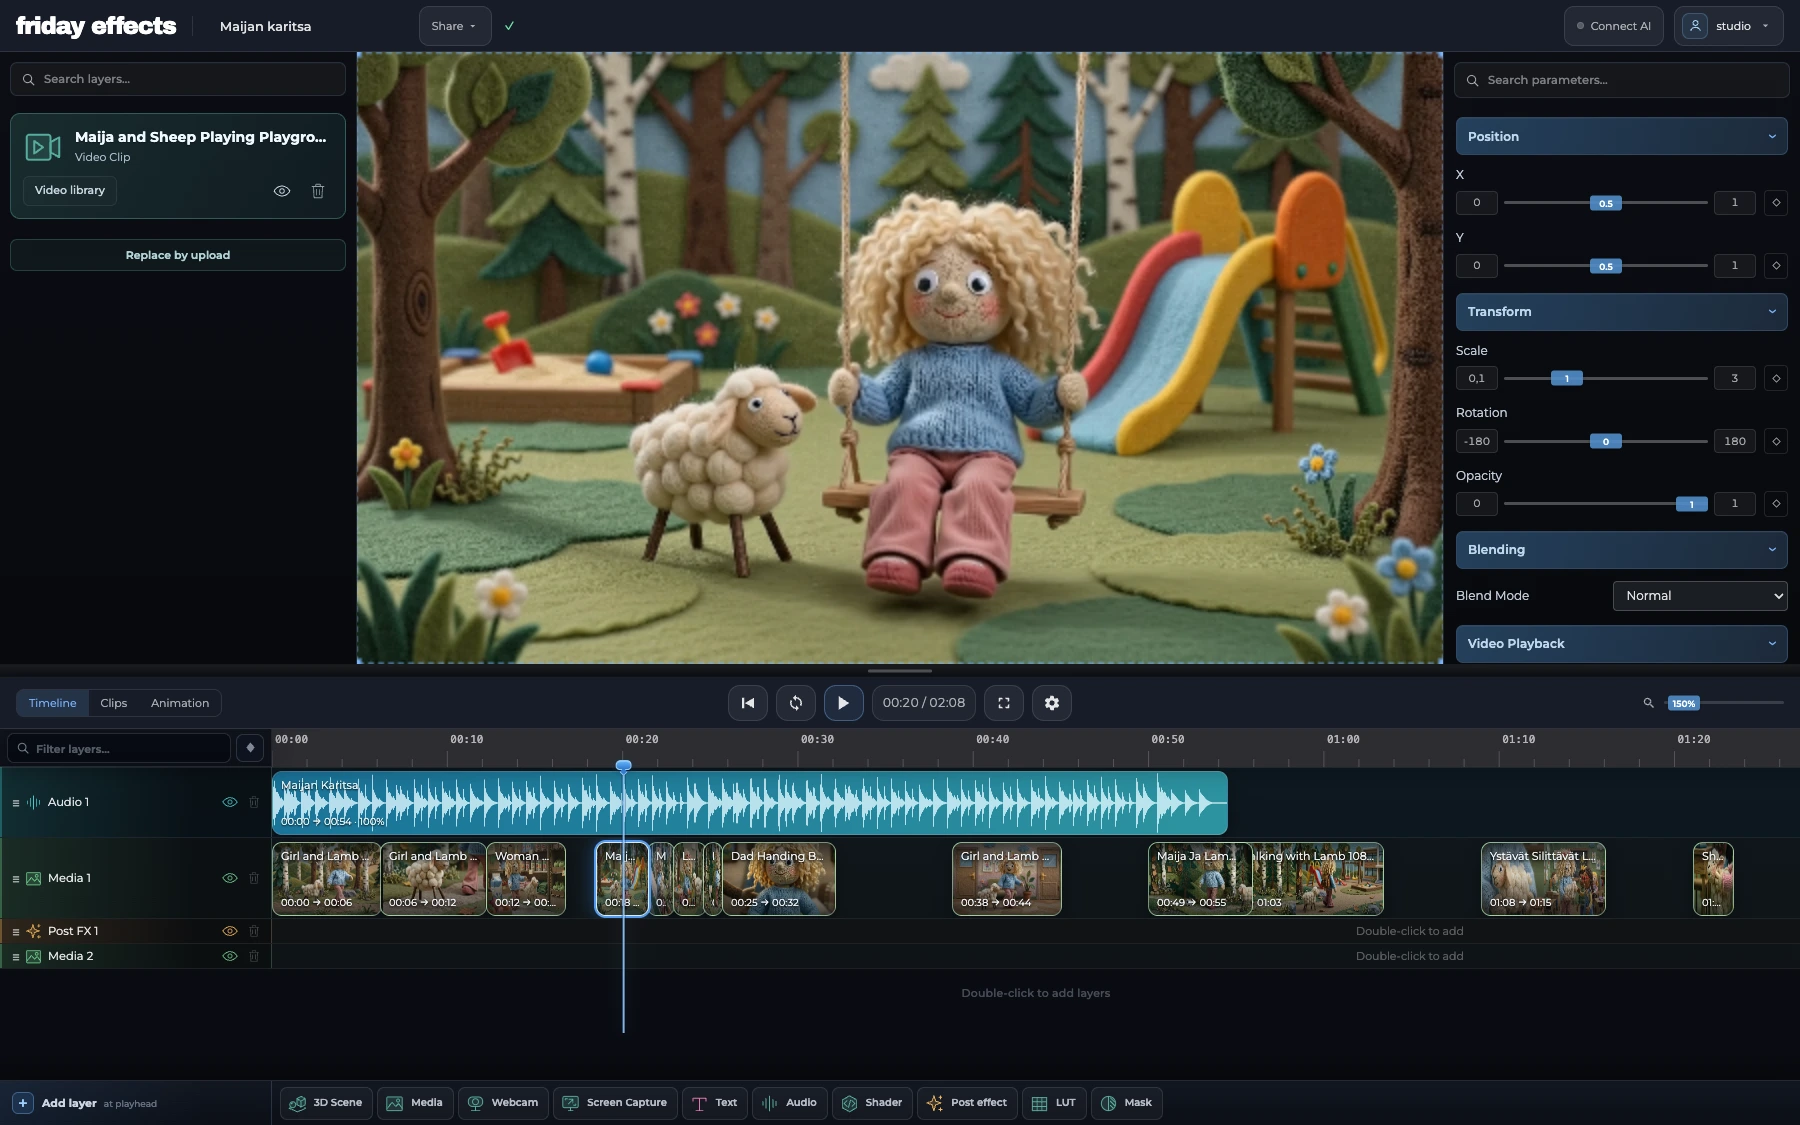Add a Shader layer
The width and height of the screenshot is (1800, 1125).
[x=872, y=1103]
